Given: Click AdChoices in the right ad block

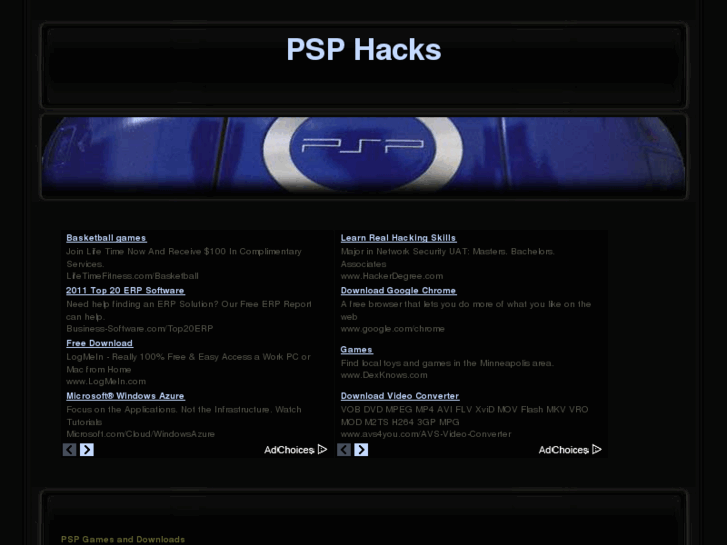Looking at the screenshot, I should point(570,449).
